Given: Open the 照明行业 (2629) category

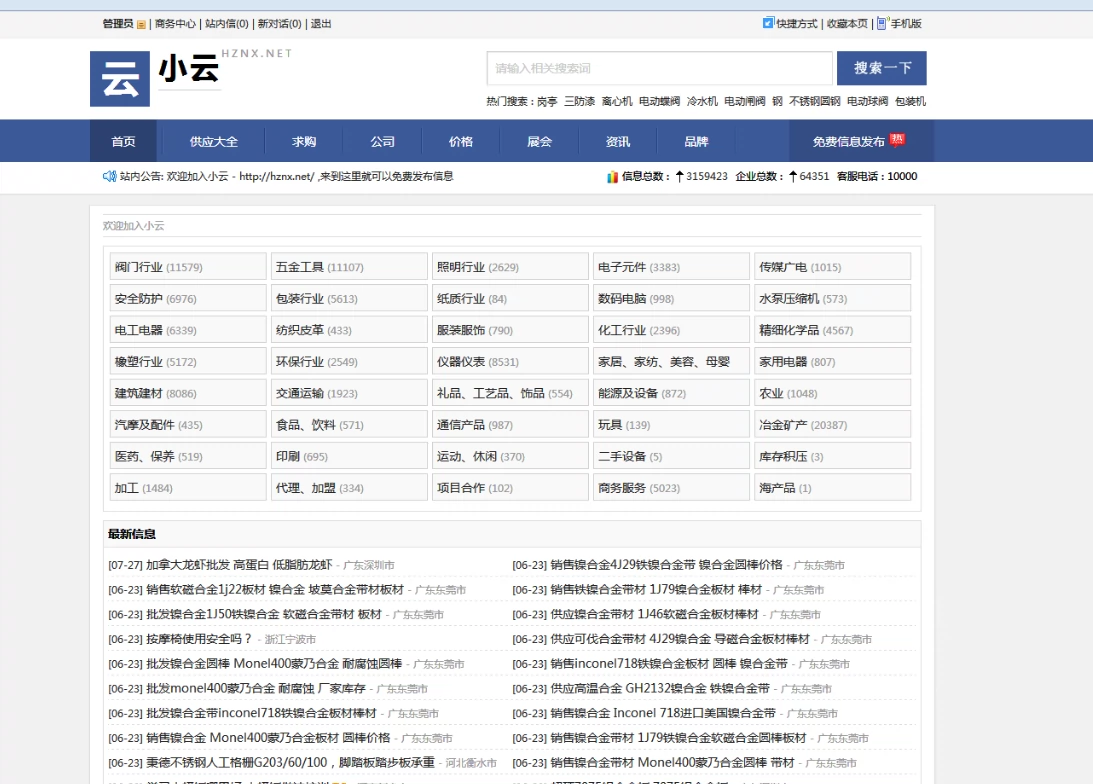Looking at the screenshot, I should pyautogui.click(x=510, y=267).
